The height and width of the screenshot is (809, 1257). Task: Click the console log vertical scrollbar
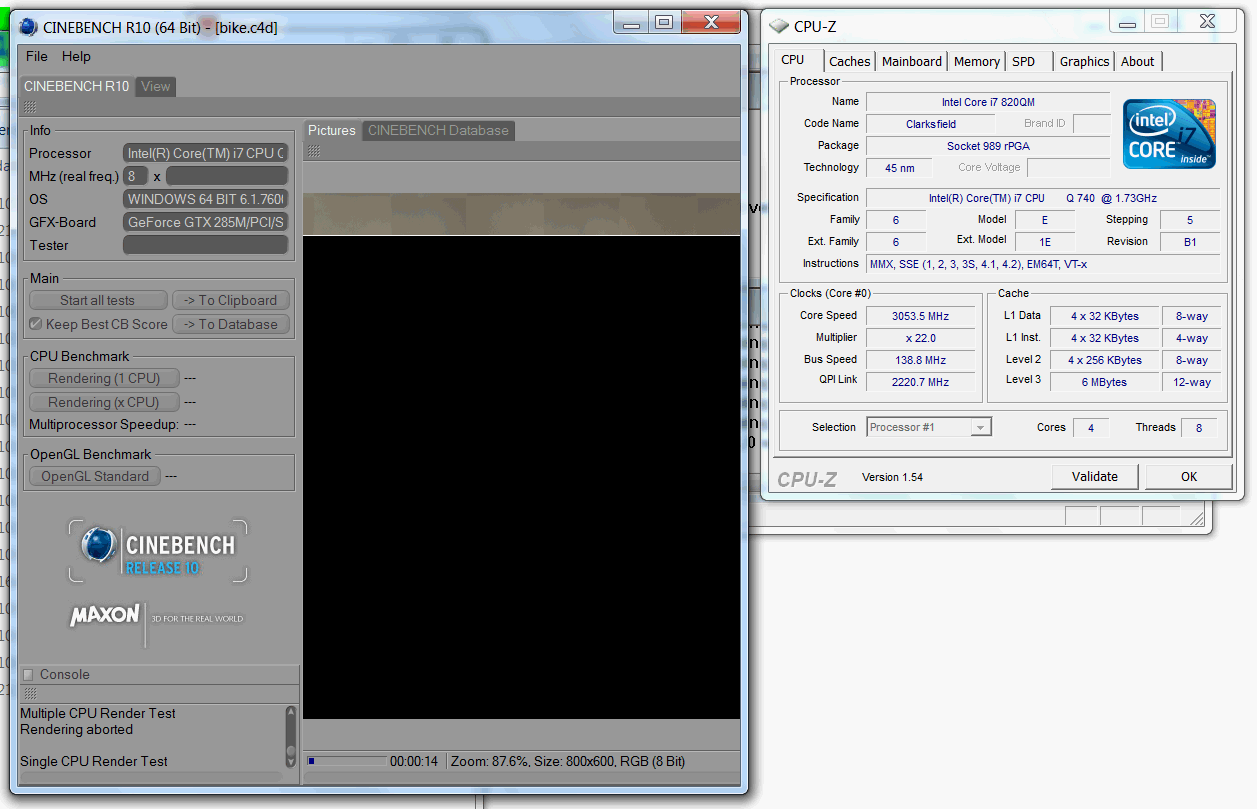[291, 737]
